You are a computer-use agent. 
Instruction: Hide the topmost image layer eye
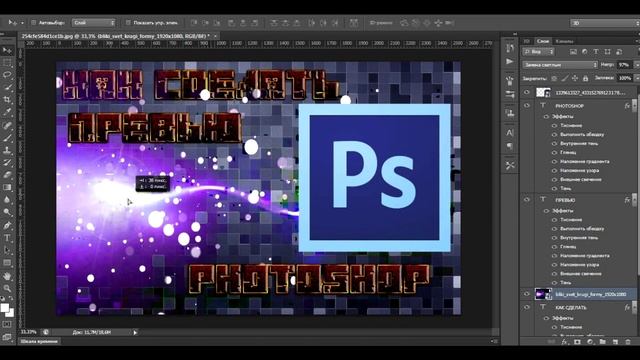pos(527,93)
